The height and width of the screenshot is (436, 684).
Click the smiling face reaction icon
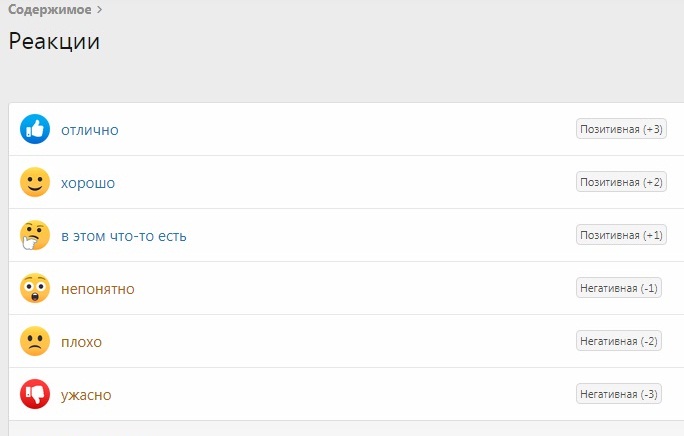point(35,182)
